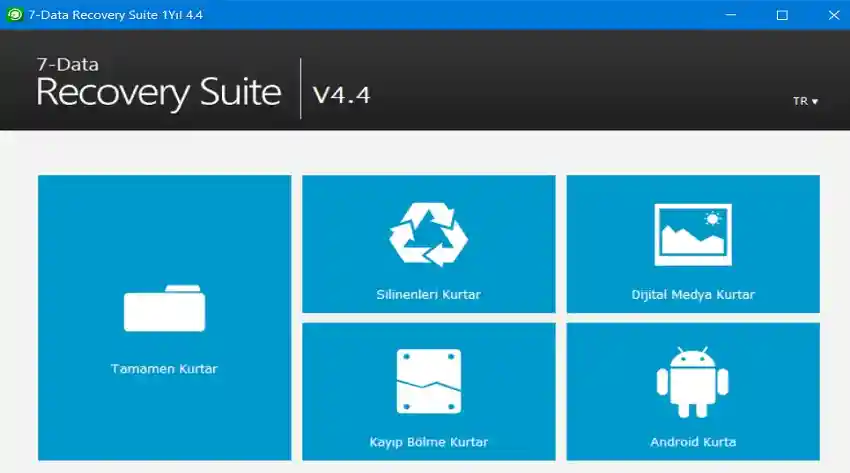Viewport: 850px width, 473px height.
Task: Click the white folder icon for full recovery
Action: pyautogui.click(x=164, y=308)
